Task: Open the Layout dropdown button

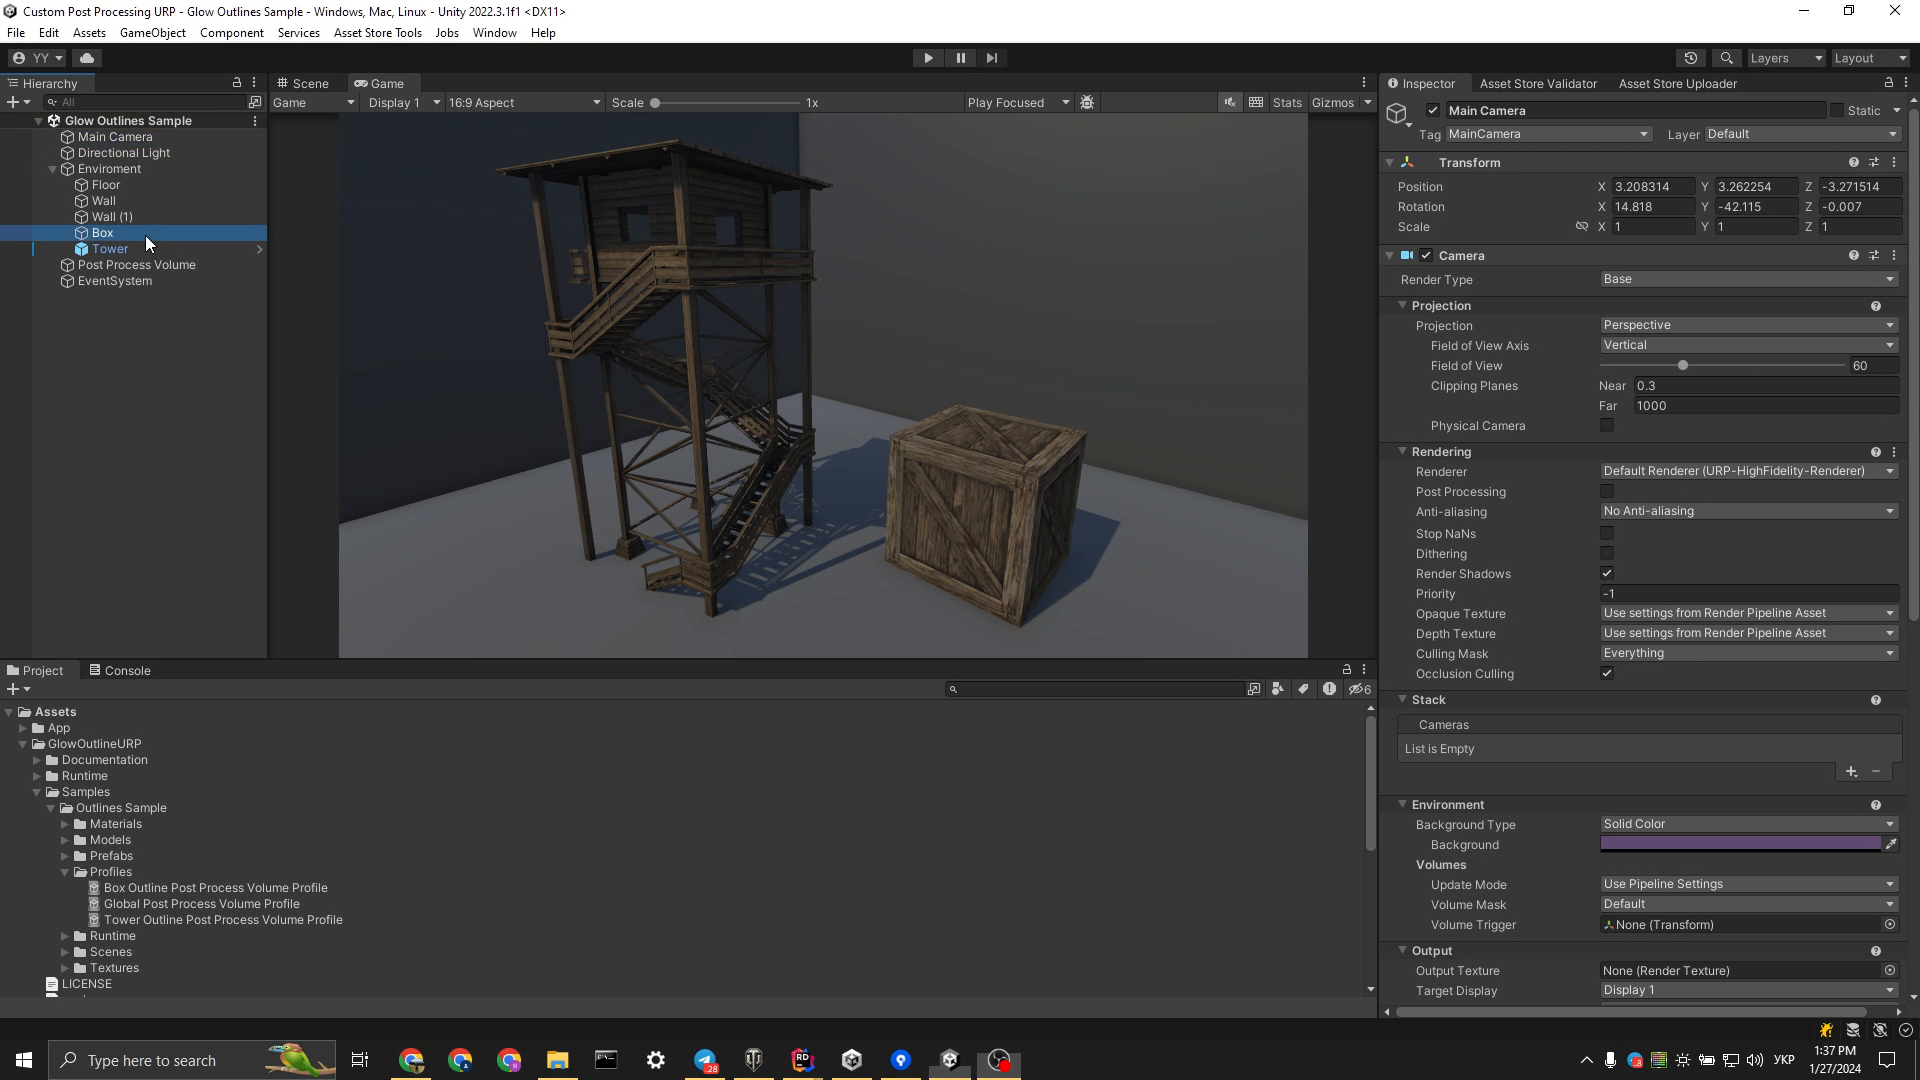Action: [x=1870, y=58]
